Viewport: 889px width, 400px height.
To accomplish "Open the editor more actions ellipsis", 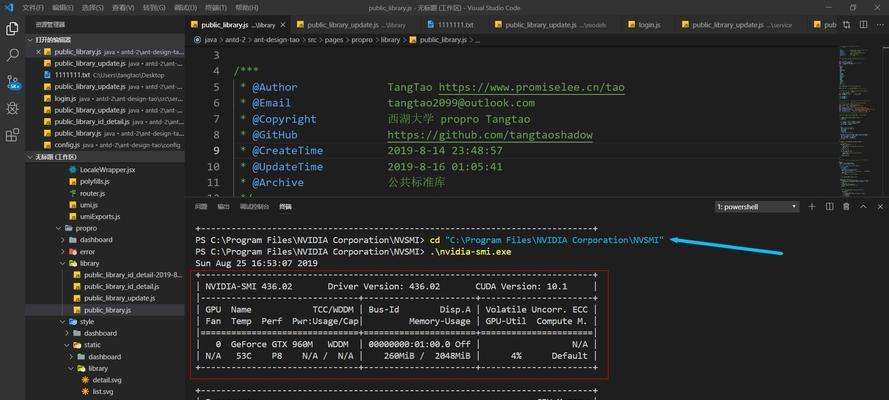I will click(879, 25).
